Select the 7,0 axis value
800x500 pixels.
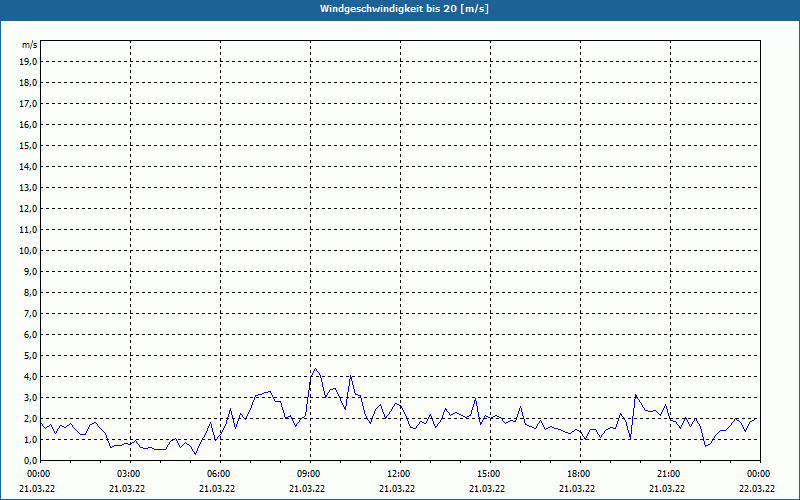click(x=30, y=314)
